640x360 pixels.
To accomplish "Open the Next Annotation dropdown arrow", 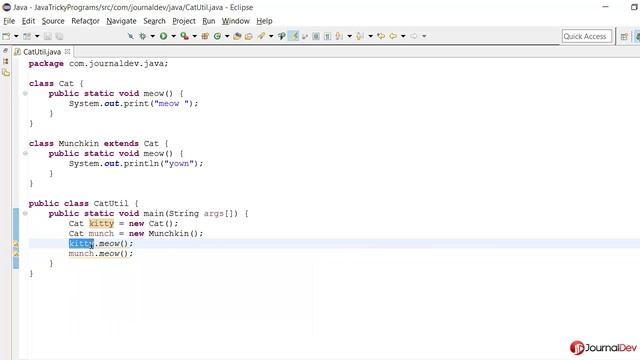I will tap(349, 36).
